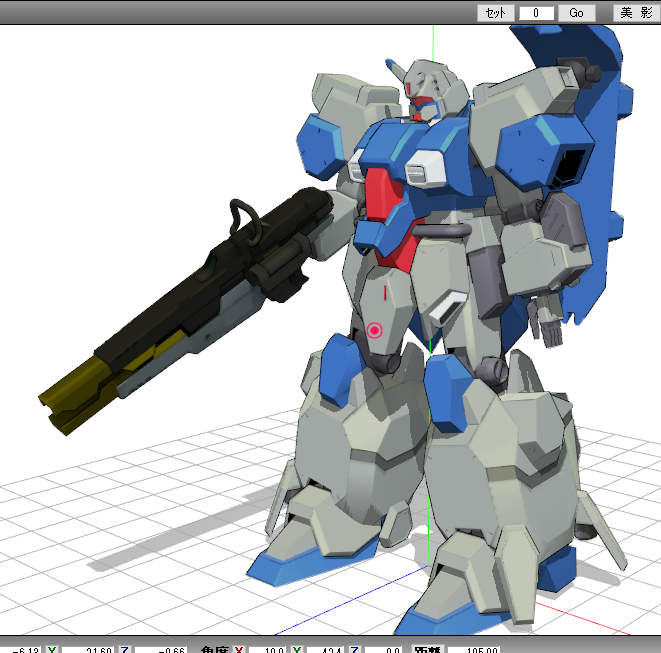
Task: Click the セット (Set) button
Action: click(x=496, y=13)
